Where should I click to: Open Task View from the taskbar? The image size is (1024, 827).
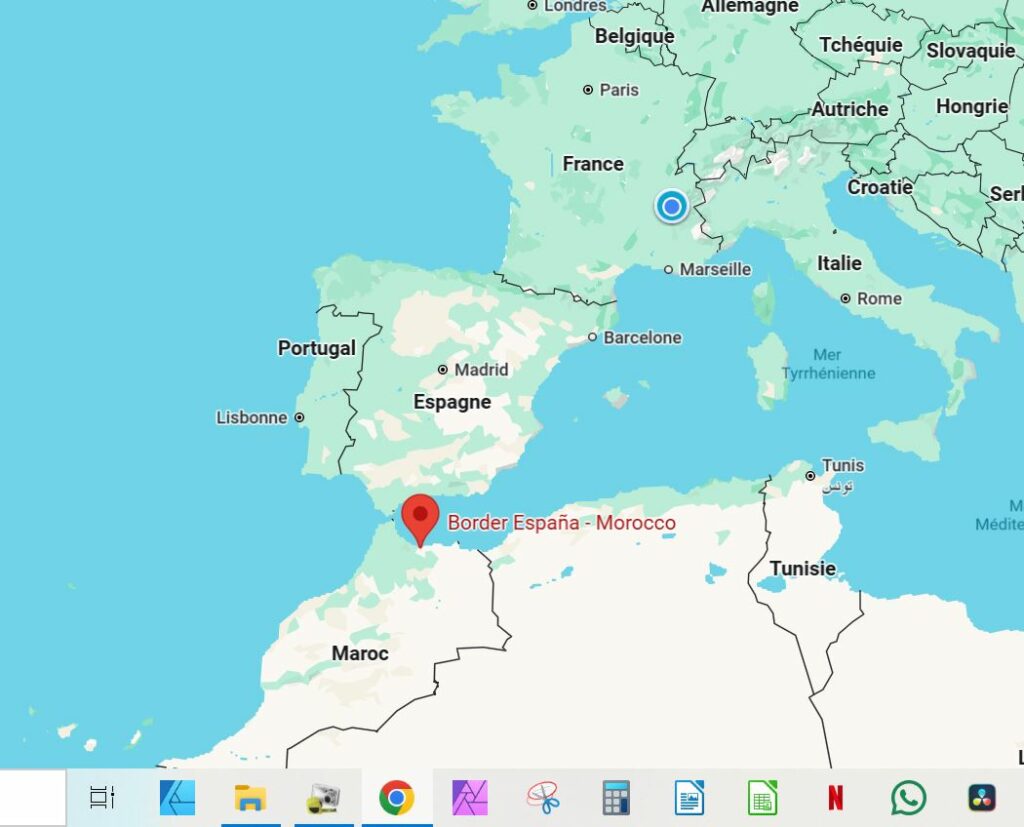102,797
